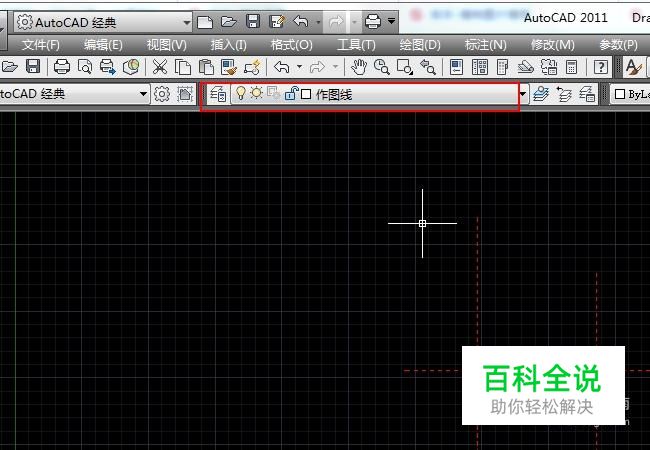Viewport: 650px width, 450px height.
Task: Expand Undo history arrow in Standard toolbar
Action: point(300,67)
